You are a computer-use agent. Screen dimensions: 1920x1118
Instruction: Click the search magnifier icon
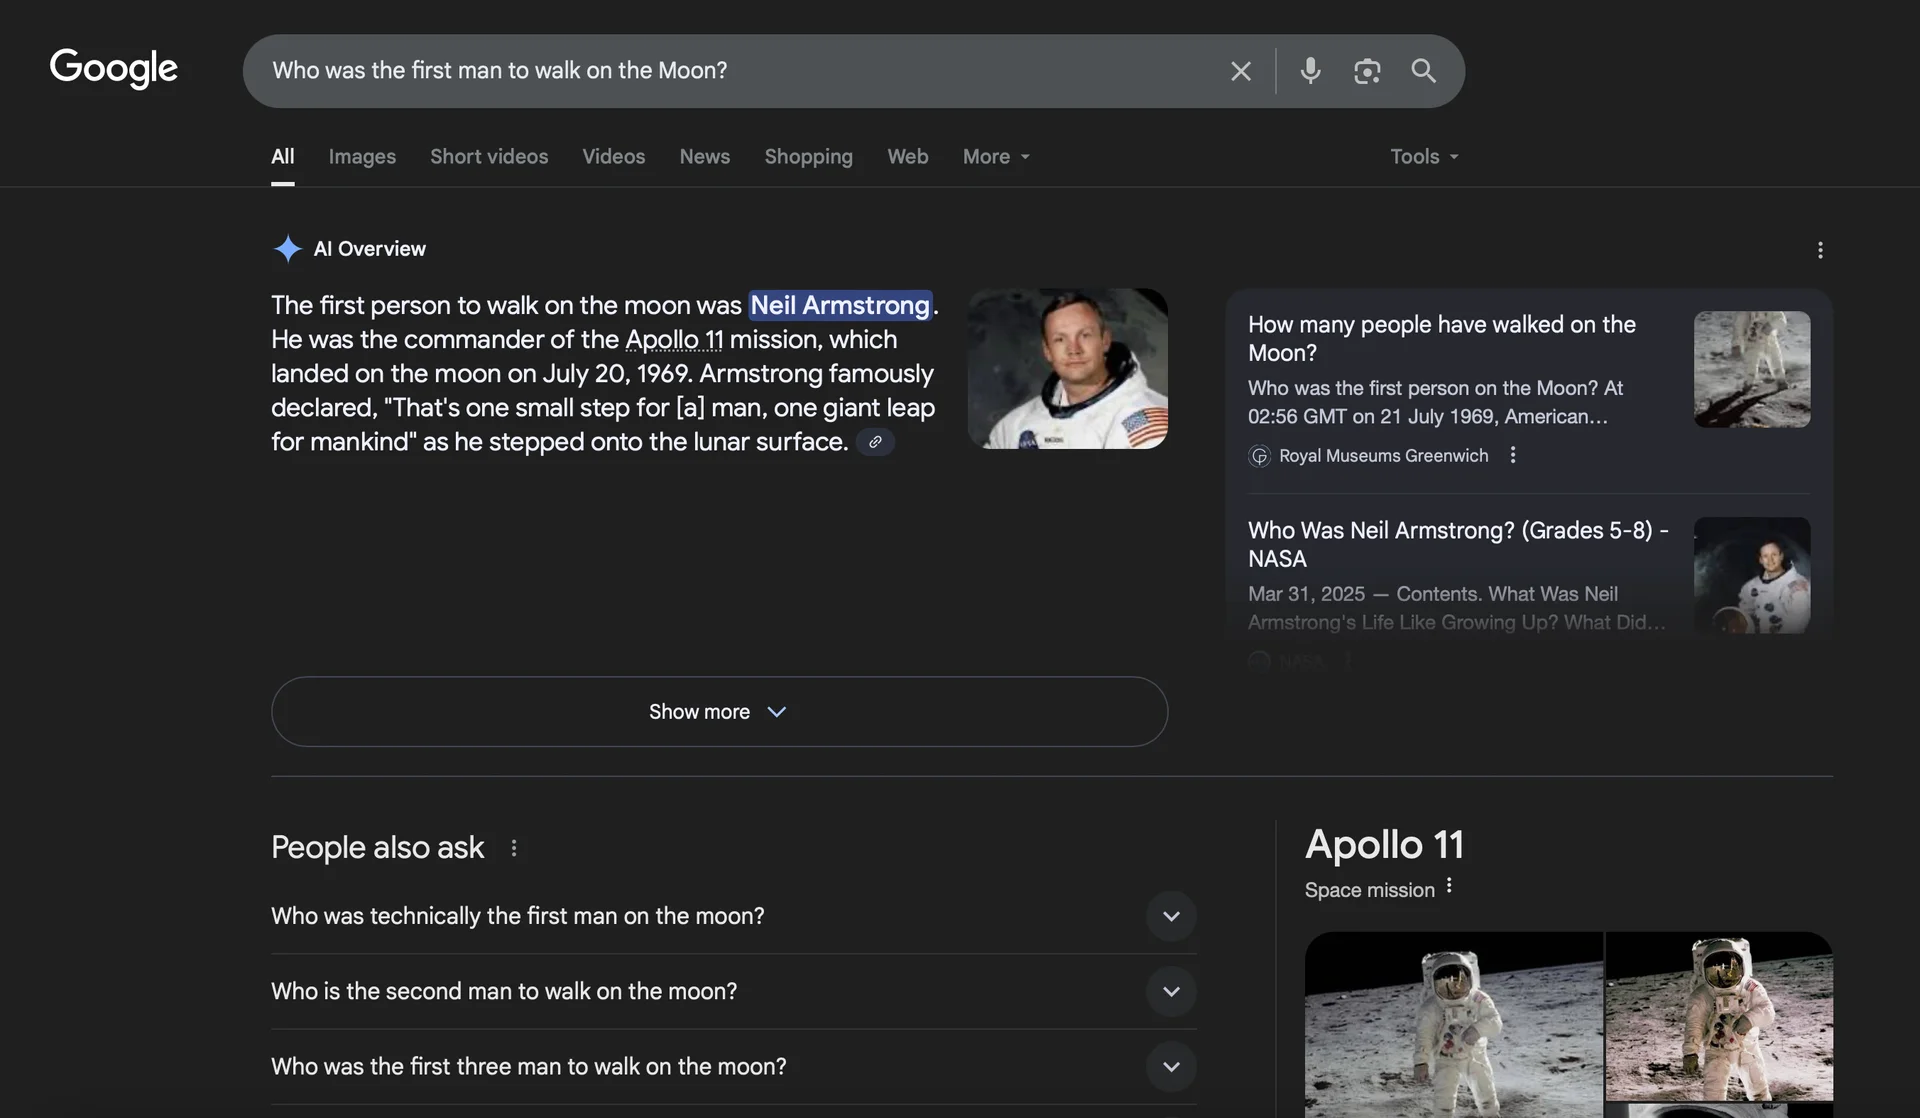tap(1423, 70)
